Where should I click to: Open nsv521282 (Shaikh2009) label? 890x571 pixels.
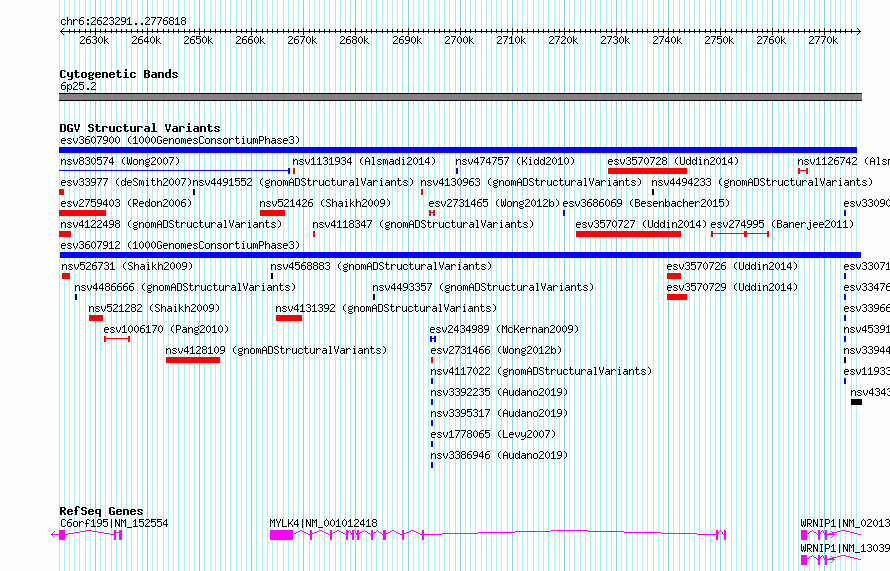(154, 308)
